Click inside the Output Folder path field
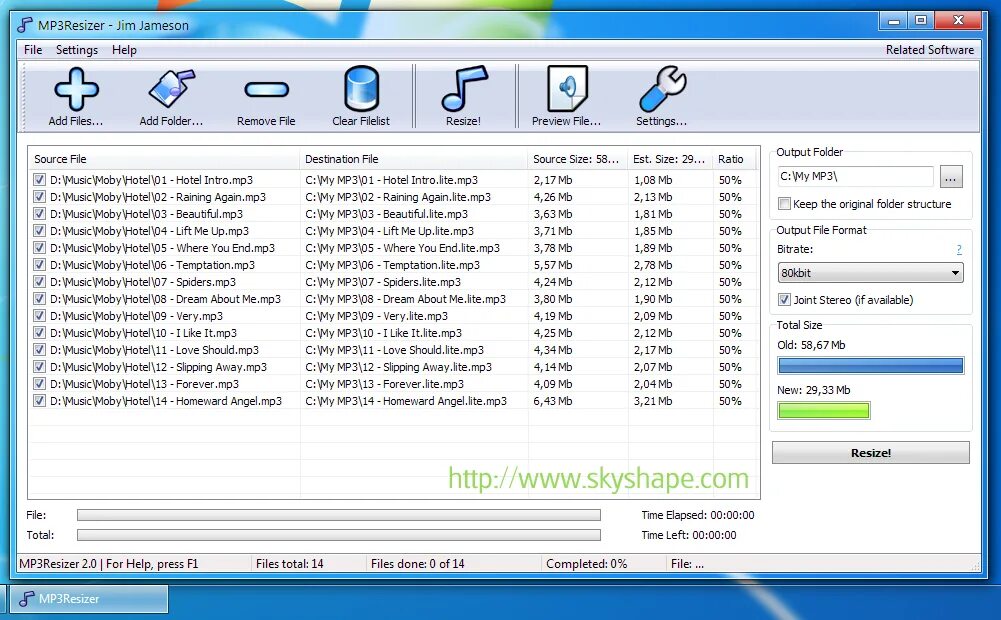The height and width of the screenshot is (620, 1001). [855, 176]
